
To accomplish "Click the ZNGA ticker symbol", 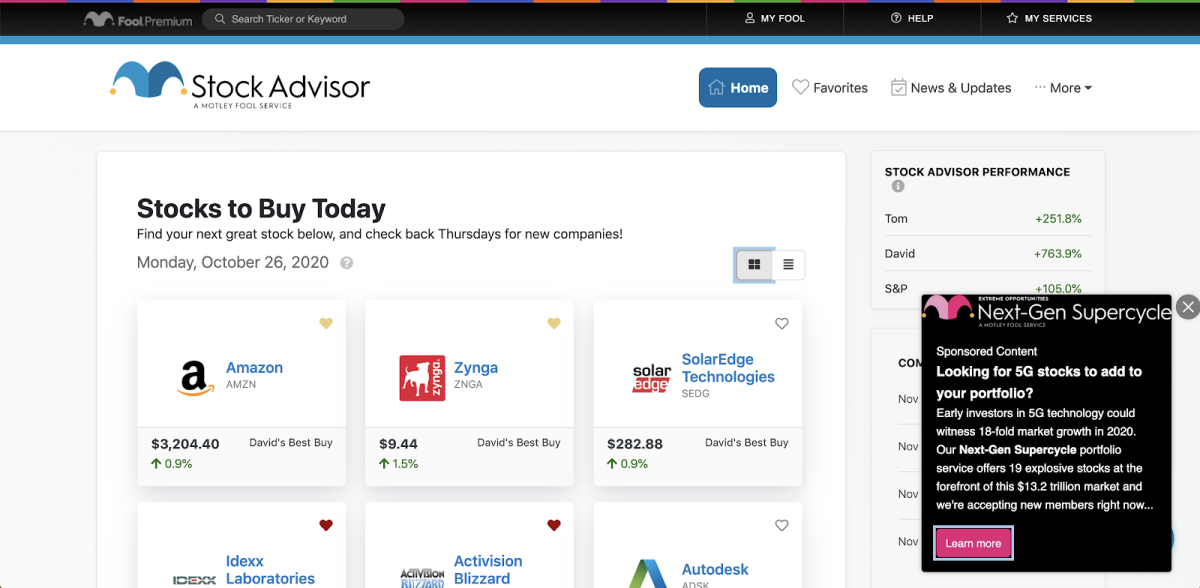I will tap(468, 385).
